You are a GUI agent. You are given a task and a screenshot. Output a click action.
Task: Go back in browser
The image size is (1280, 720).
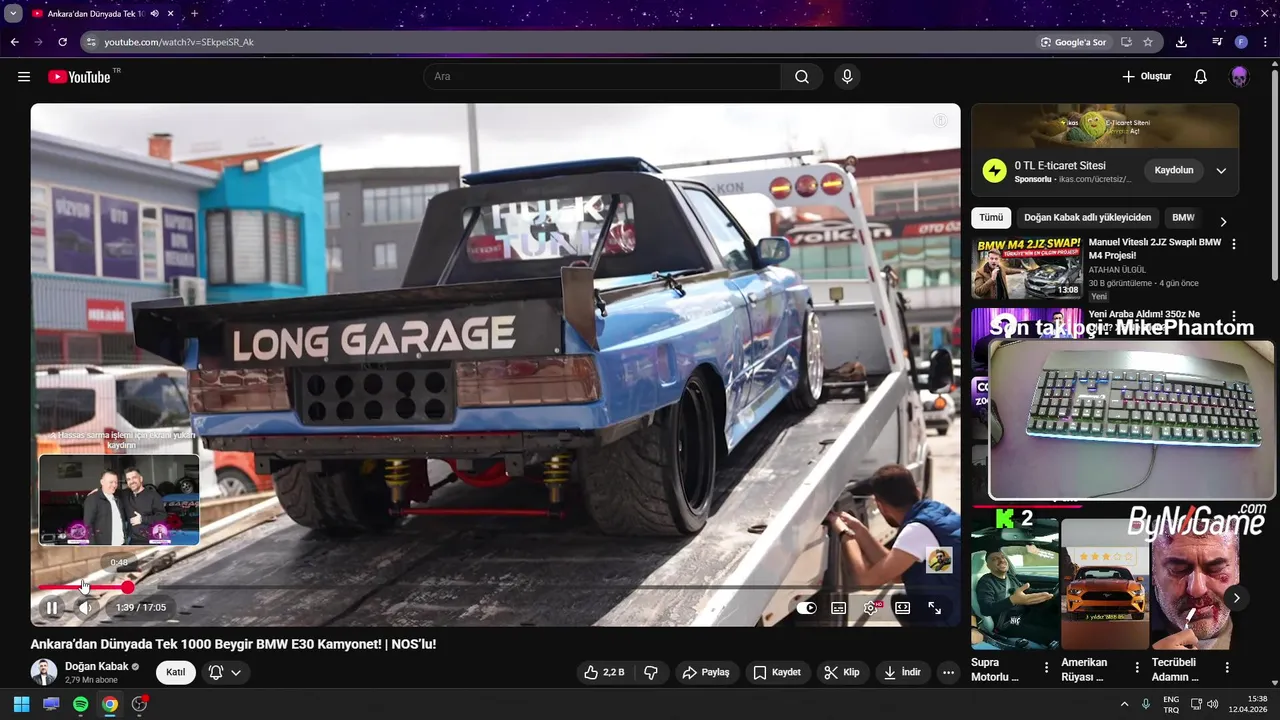coord(14,42)
